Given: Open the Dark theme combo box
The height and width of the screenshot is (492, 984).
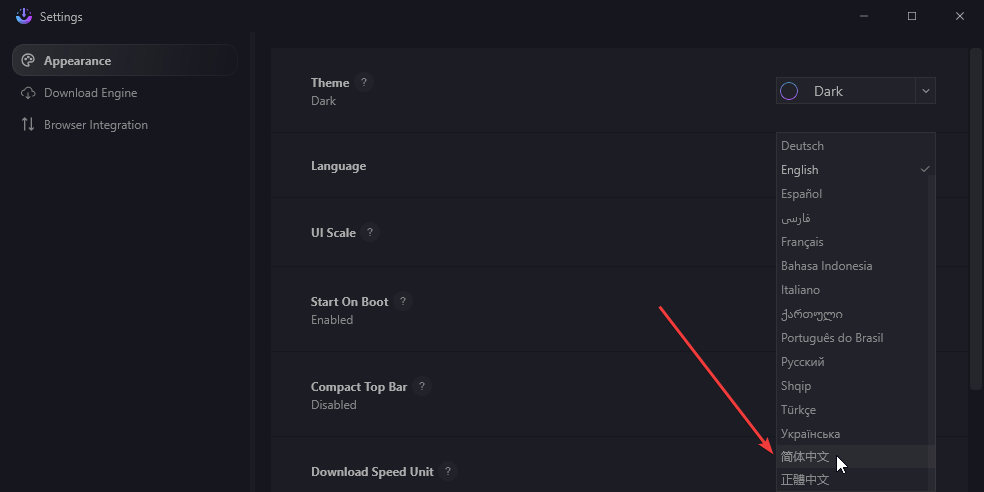Looking at the screenshot, I should pos(844,91).
